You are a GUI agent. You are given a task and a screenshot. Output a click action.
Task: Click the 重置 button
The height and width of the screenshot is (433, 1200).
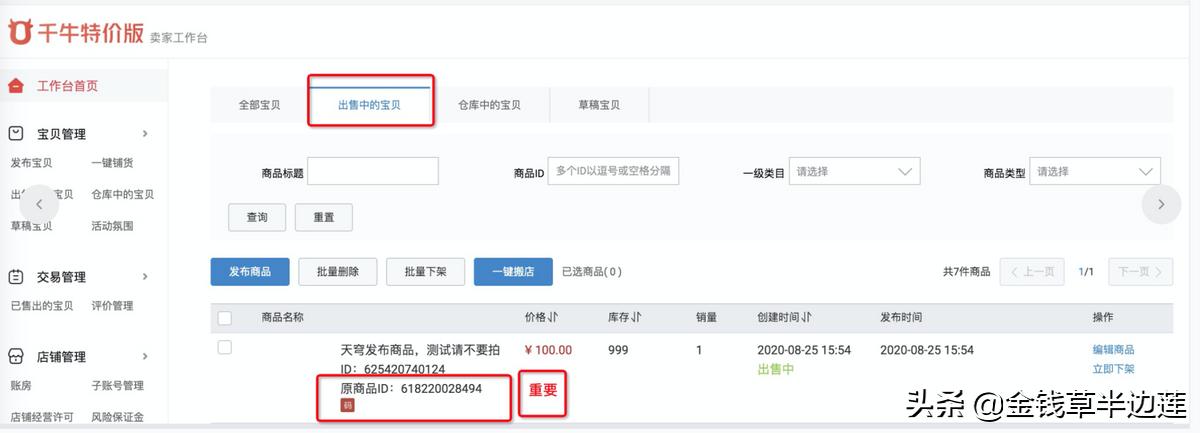pos(324,217)
